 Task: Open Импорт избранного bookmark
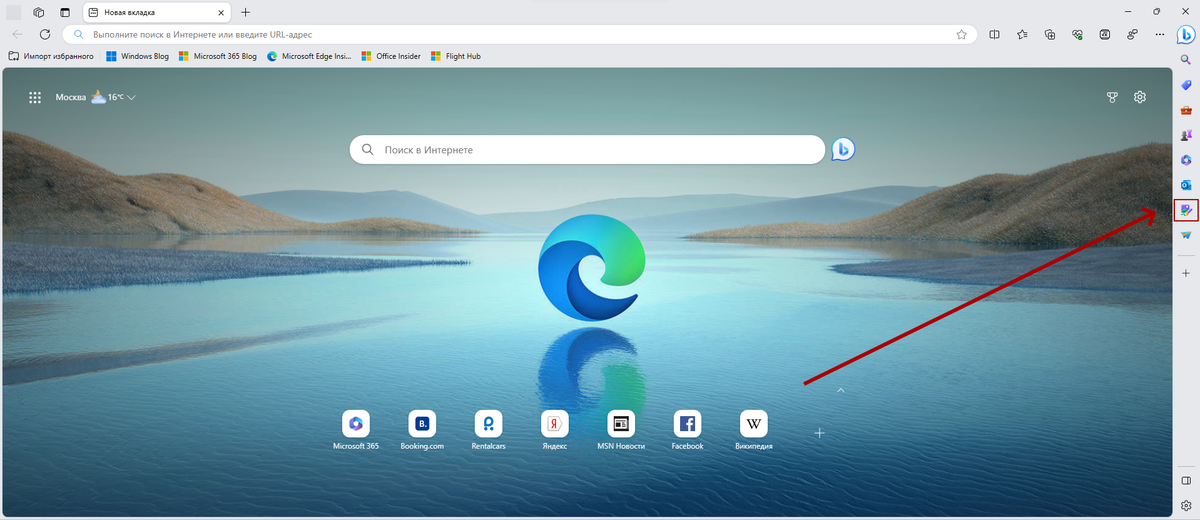pyautogui.click(x=51, y=56)
